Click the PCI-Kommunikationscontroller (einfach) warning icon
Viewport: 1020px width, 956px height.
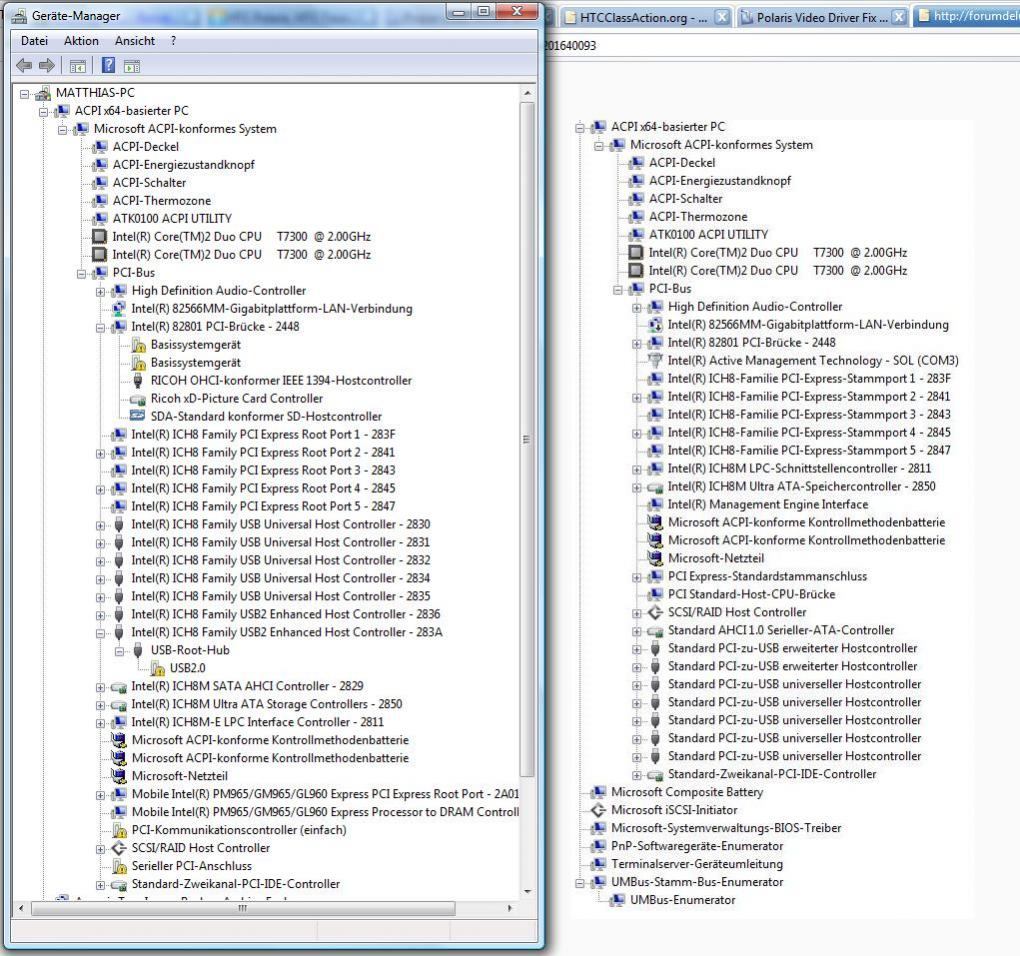tap(119, 830)
